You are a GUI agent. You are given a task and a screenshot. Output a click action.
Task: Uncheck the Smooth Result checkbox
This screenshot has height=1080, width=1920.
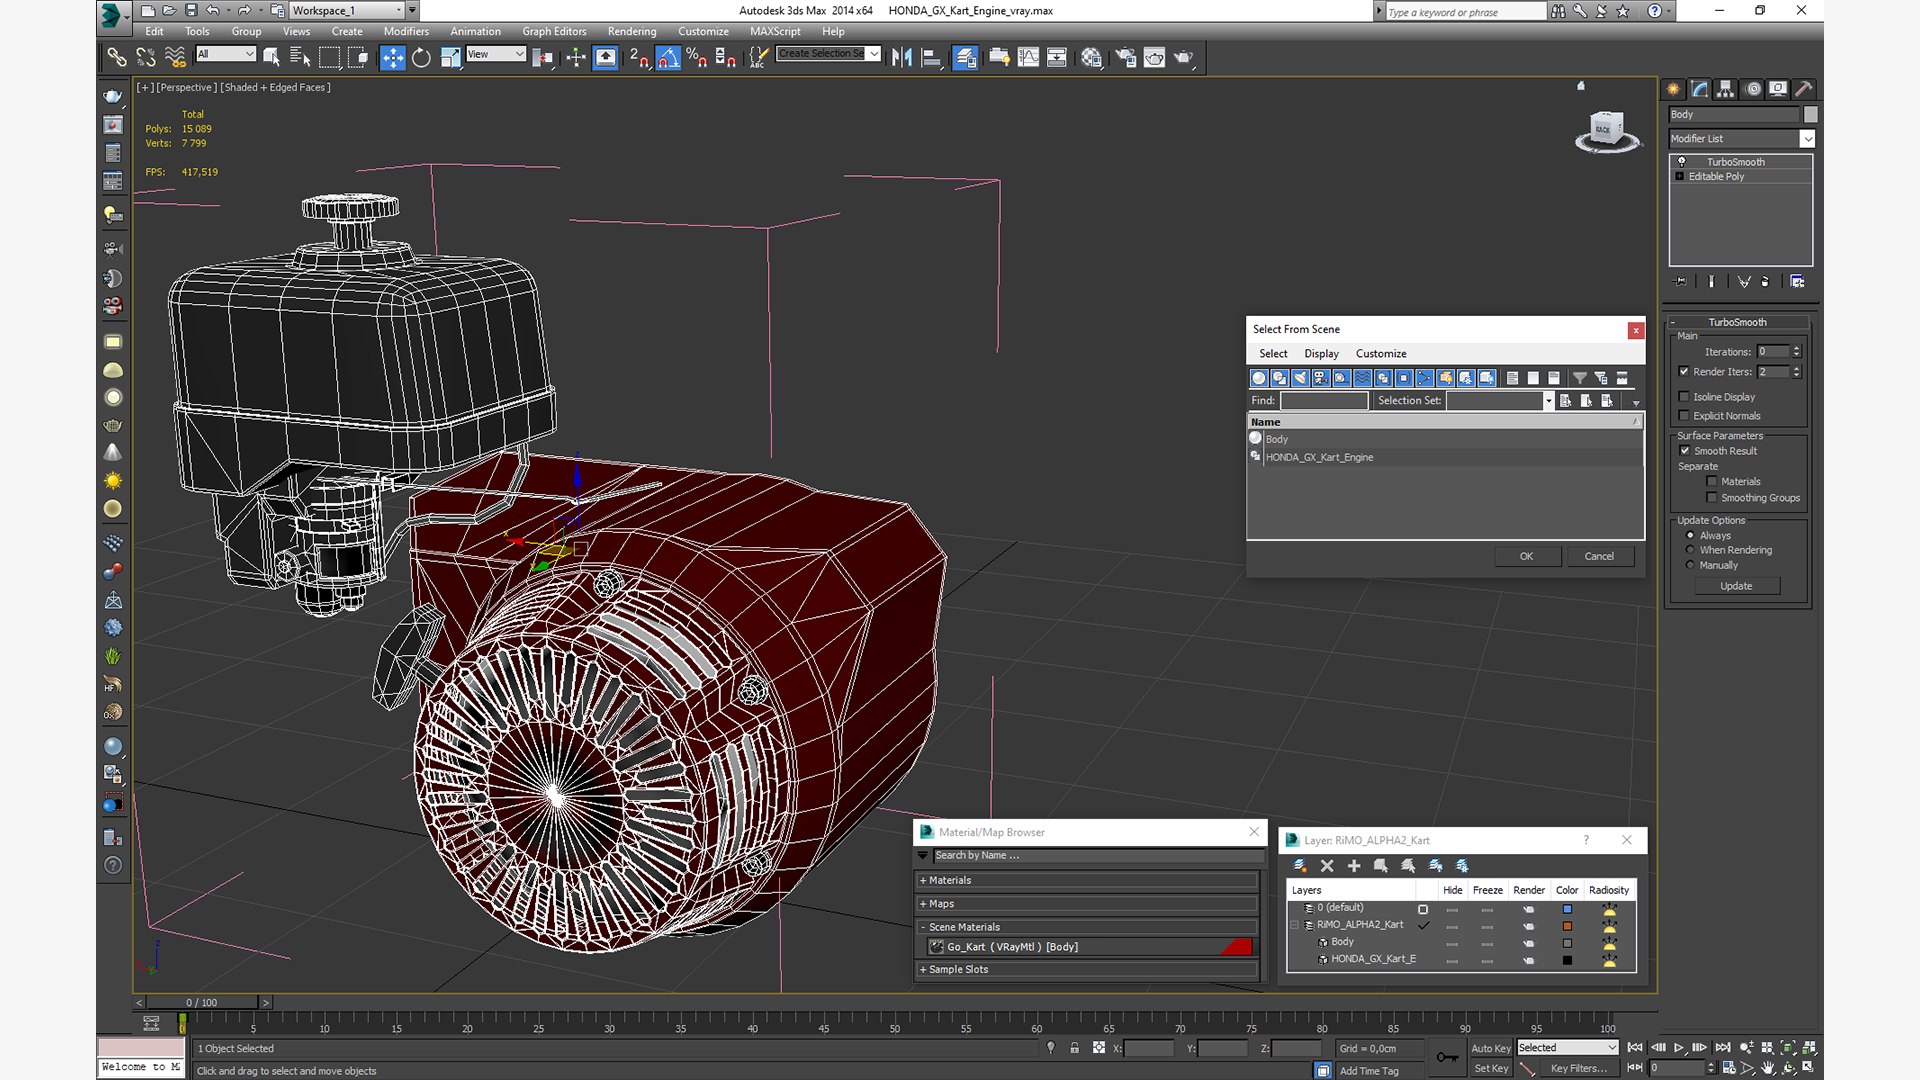click(1685, 451)
